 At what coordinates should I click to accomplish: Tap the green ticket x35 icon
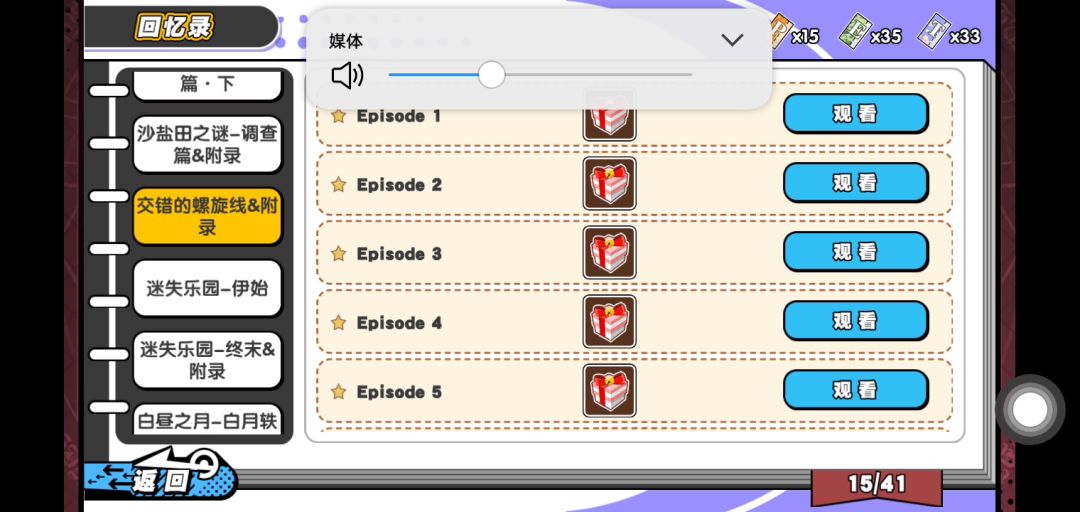855,32
